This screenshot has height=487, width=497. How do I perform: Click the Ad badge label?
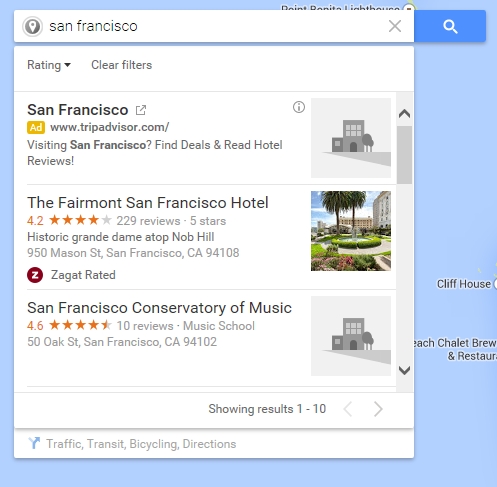click(x=36, y=127)
